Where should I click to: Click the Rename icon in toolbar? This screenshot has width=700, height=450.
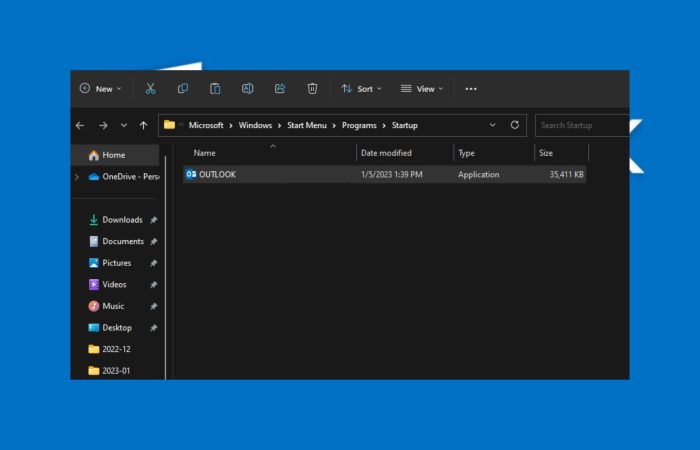247,88
